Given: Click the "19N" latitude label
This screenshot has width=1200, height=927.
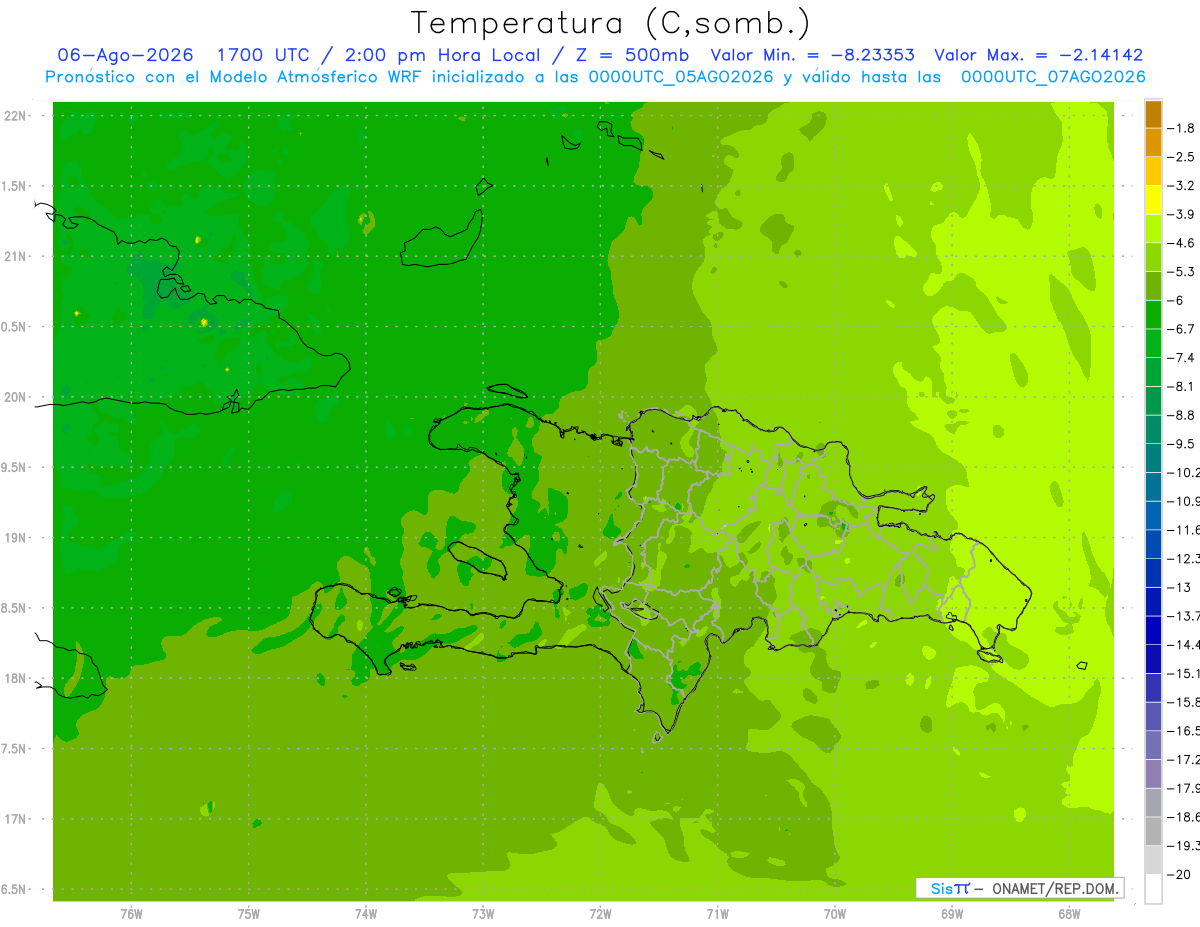Looking at the screenshot, I should [16, 538].
